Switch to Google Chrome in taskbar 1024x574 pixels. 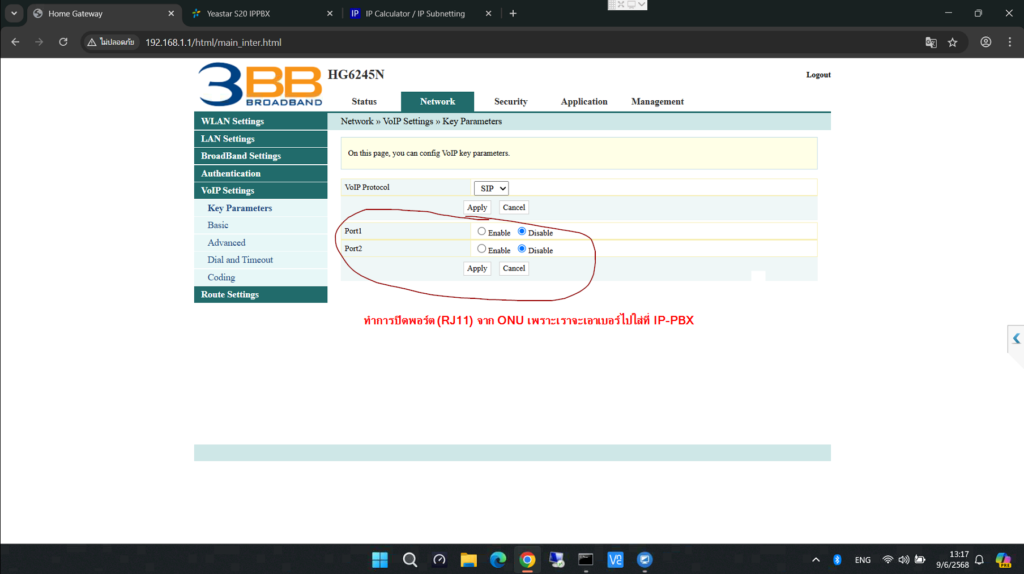click(527, 560)
